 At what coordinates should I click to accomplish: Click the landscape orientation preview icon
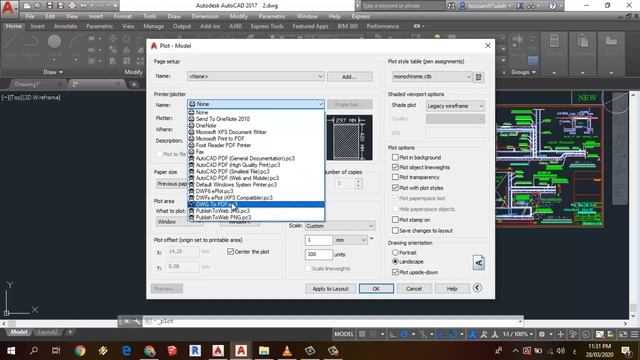(478, 263)
